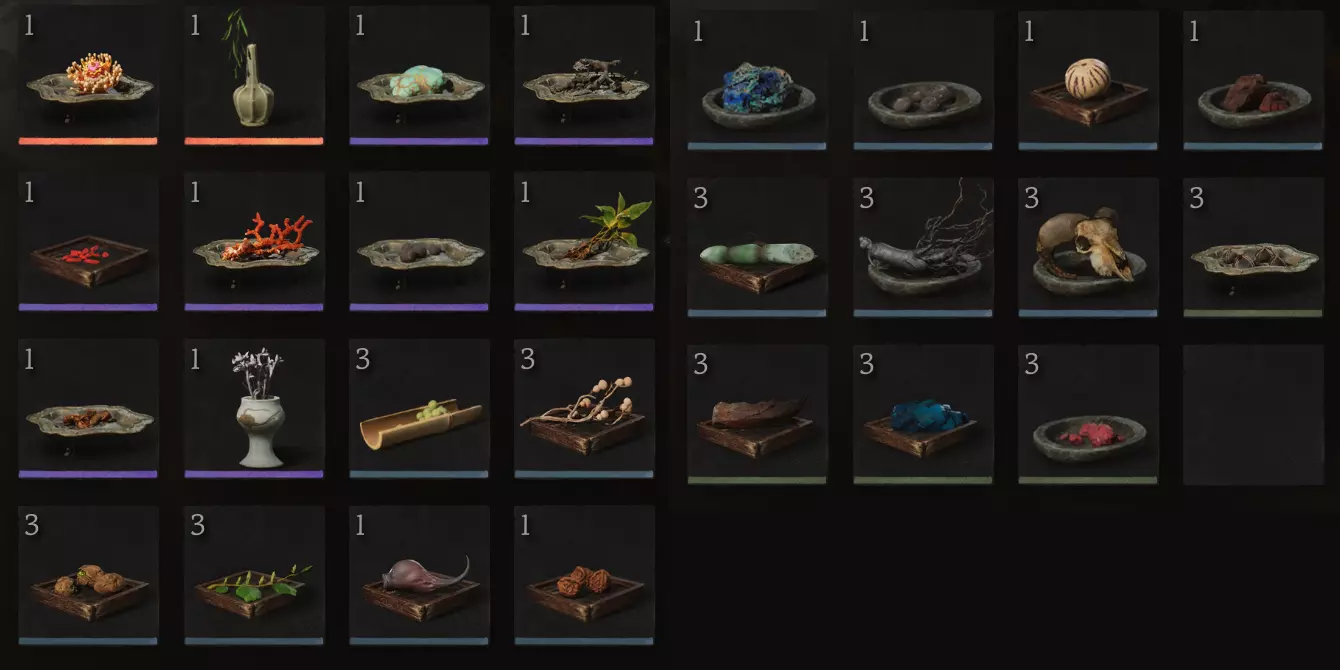Viewport: 1340px width, 670px height.
Task: Choose the branch with beige round seeds
Action: [584, 408]
